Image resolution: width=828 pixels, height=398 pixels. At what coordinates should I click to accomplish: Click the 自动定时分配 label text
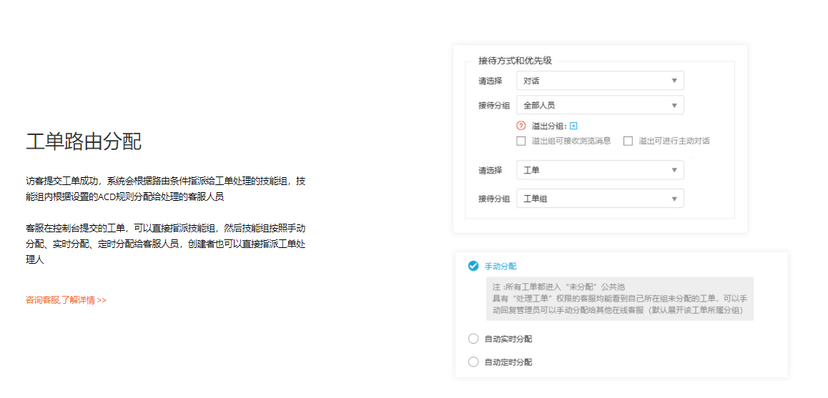(x=509, y=362)
